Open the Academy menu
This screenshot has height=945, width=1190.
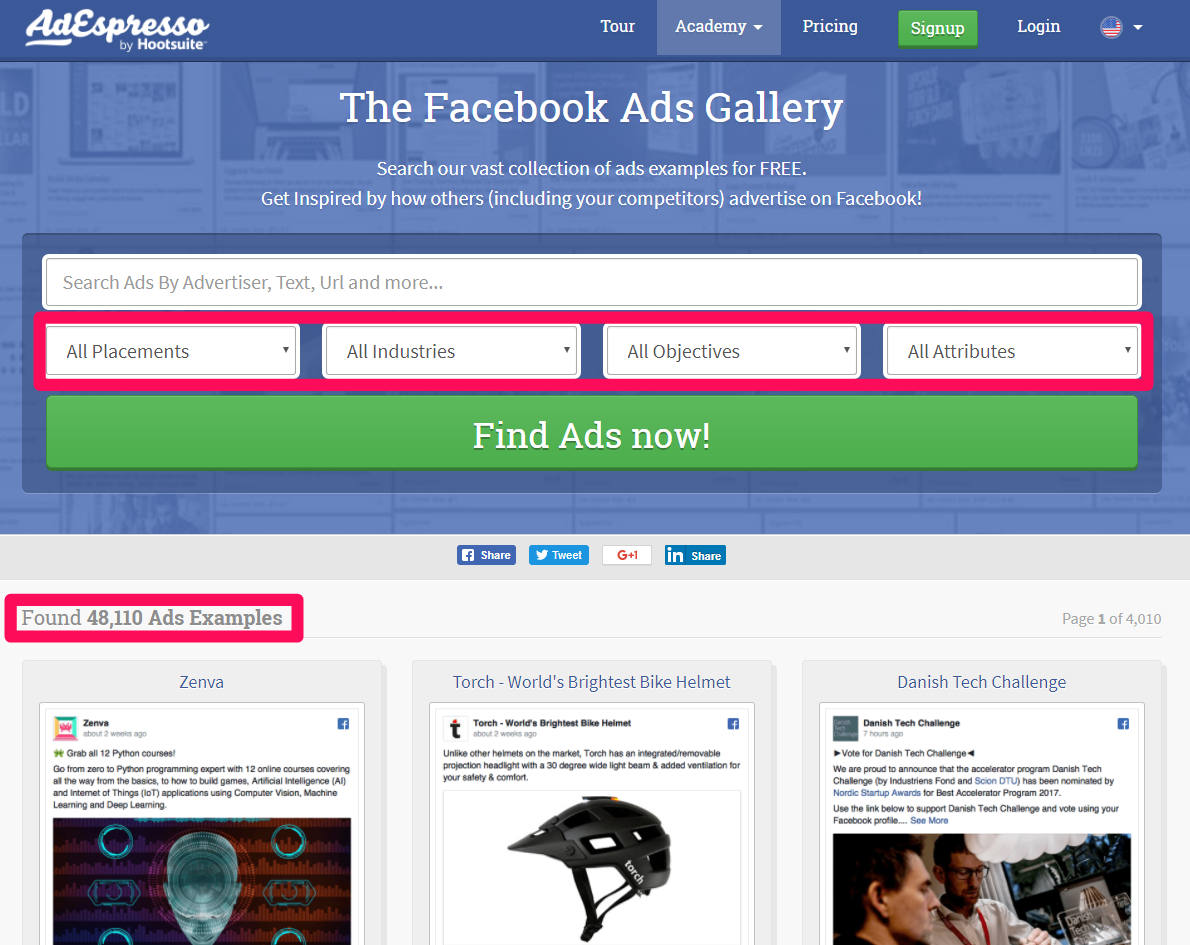pyautogui.click(x=718, y=27)
